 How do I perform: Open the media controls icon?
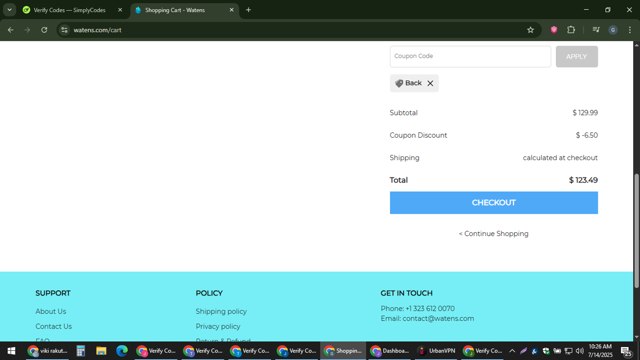click(596, 30)
